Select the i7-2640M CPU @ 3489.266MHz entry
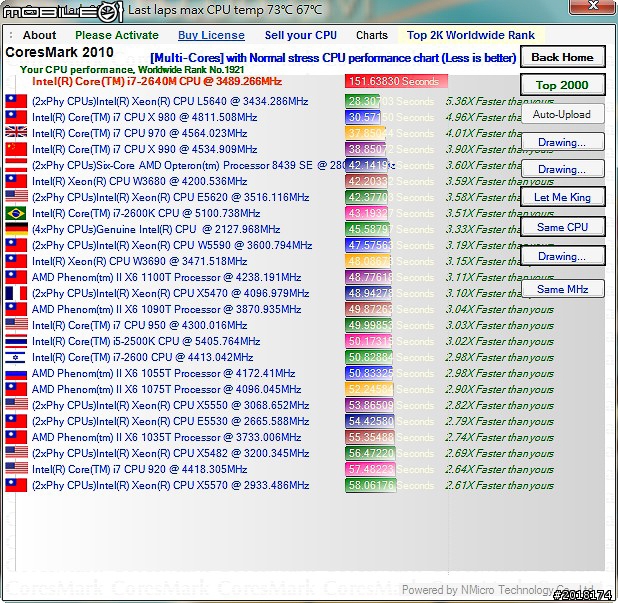The image size is (618, 603). pyautogui.click(x=157, y=82)
